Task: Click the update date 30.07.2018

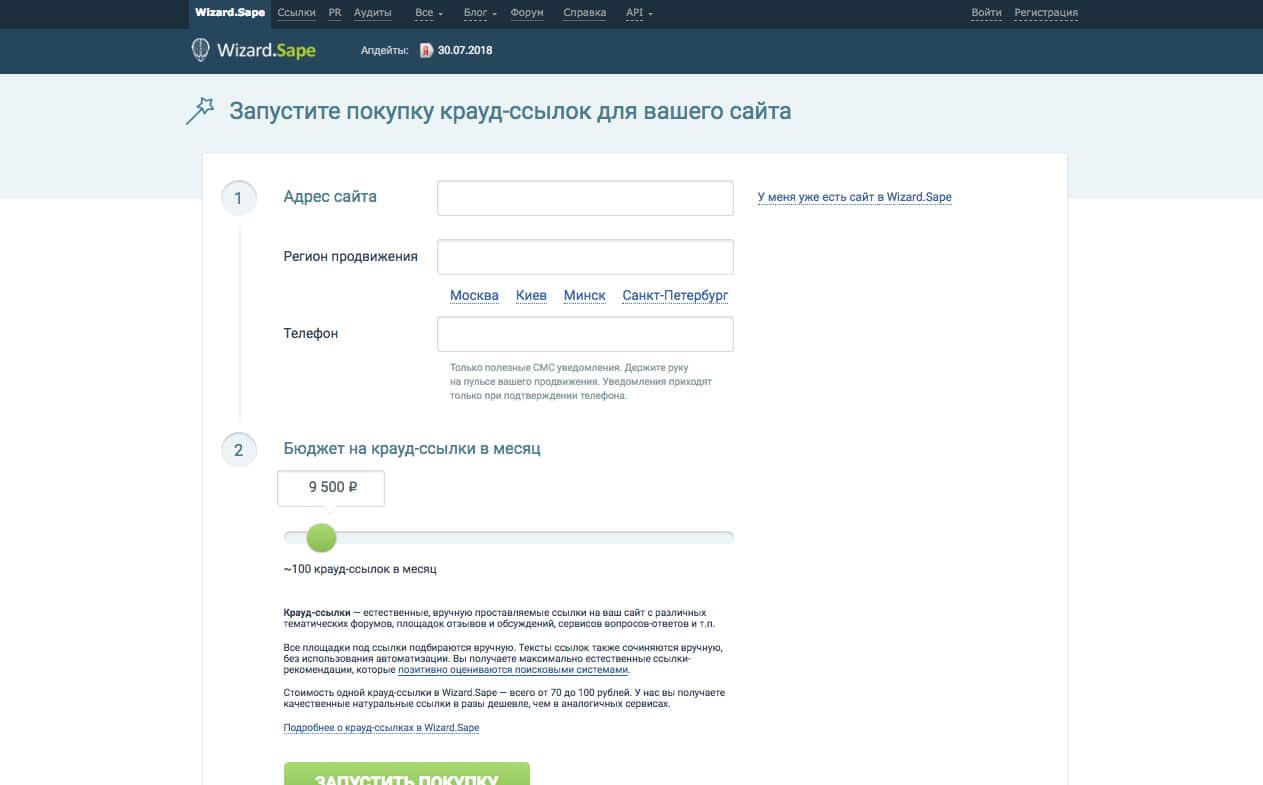Action: (465, 50)
